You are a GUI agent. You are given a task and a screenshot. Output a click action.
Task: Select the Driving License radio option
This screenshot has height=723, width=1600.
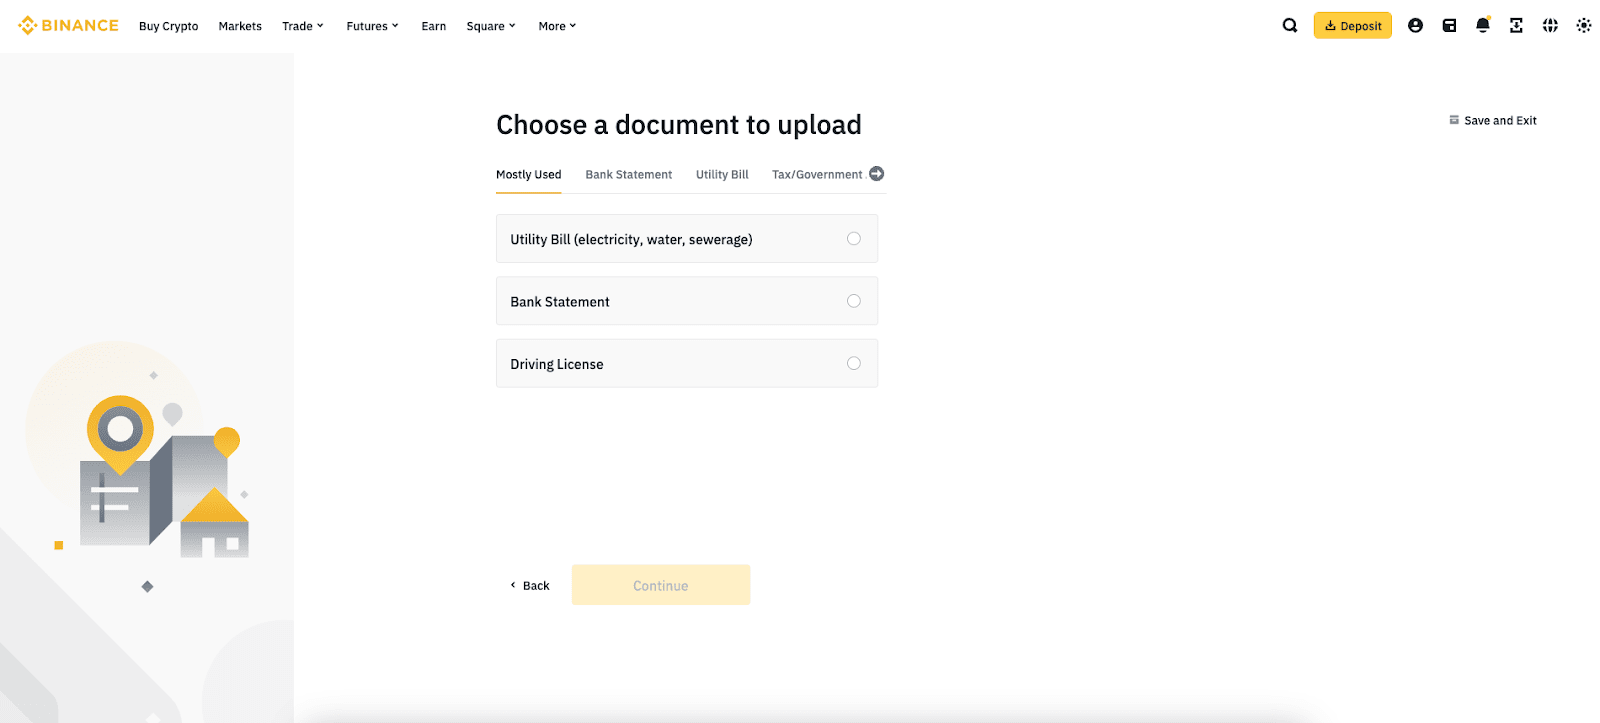[x=687, y=364]
